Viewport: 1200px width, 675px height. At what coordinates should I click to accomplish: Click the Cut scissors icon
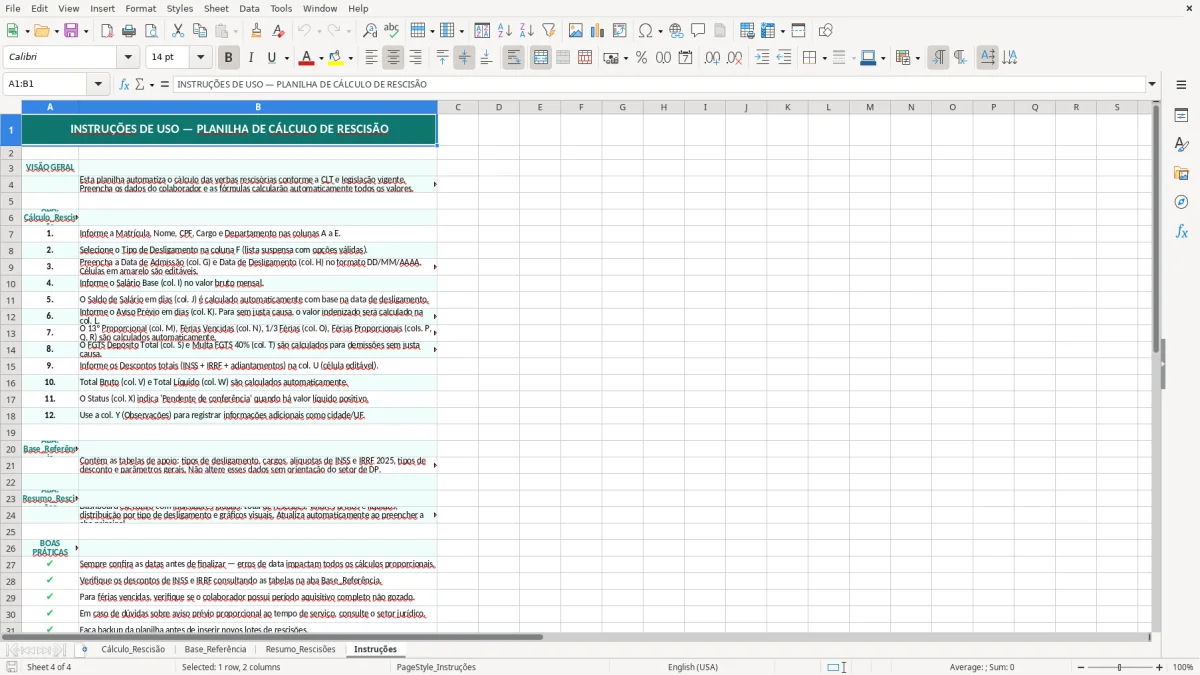coord(178,31)
